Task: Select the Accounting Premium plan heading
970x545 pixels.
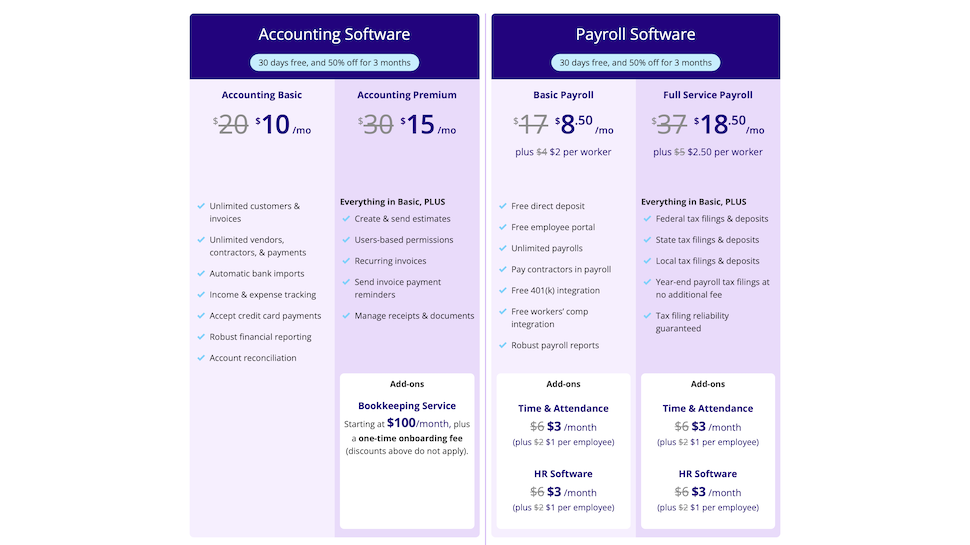Action: 407,95
